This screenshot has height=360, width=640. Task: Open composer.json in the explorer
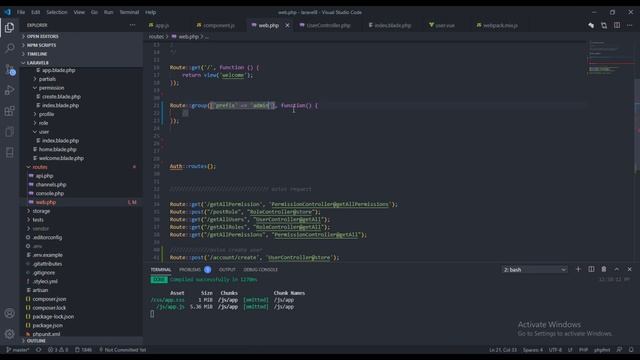point(49,299)
